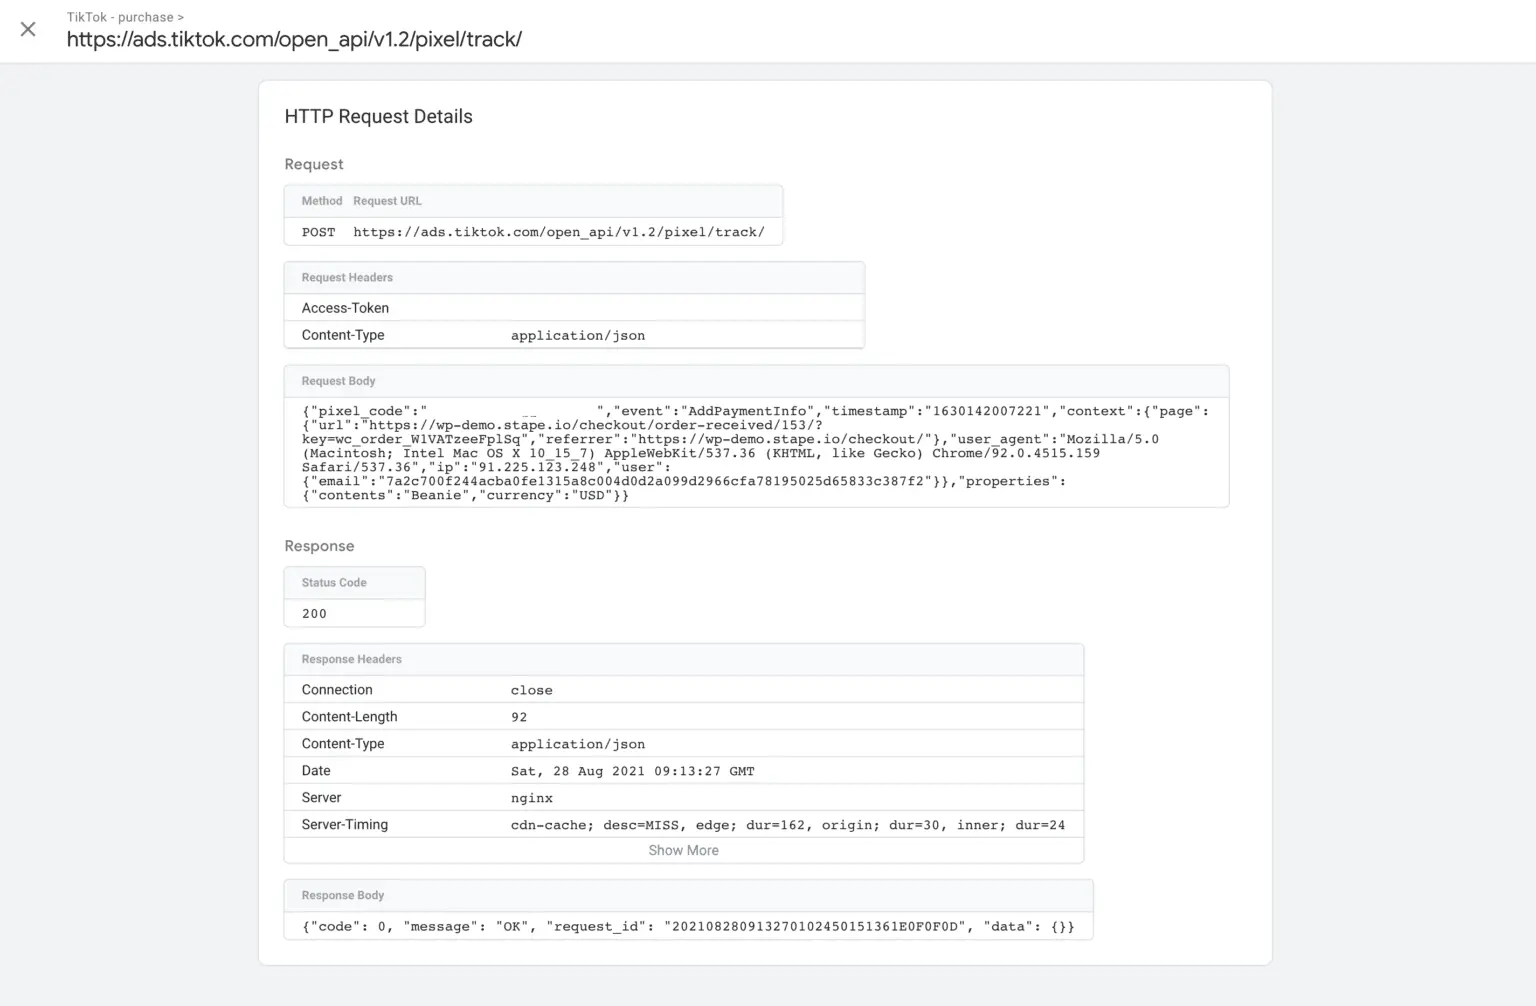This screenshot has height=1006, width=1536.
Task: Click the Request Body JSON text
Action: [755, 453]
